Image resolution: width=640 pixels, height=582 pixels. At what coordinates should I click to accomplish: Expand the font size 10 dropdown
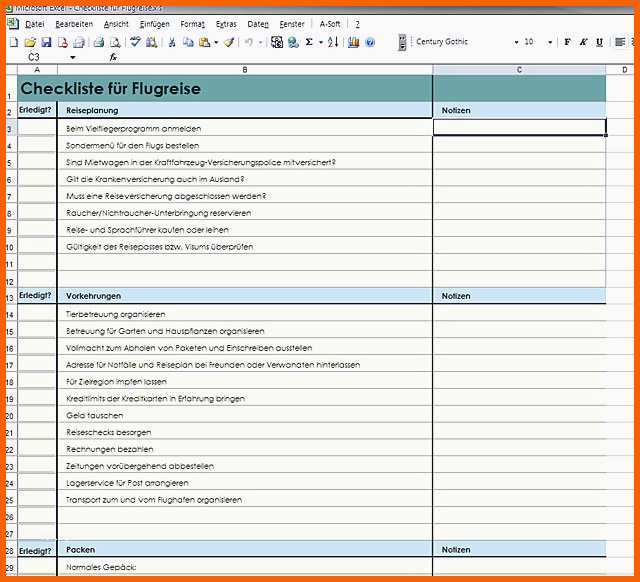click(x=550, y=43)
